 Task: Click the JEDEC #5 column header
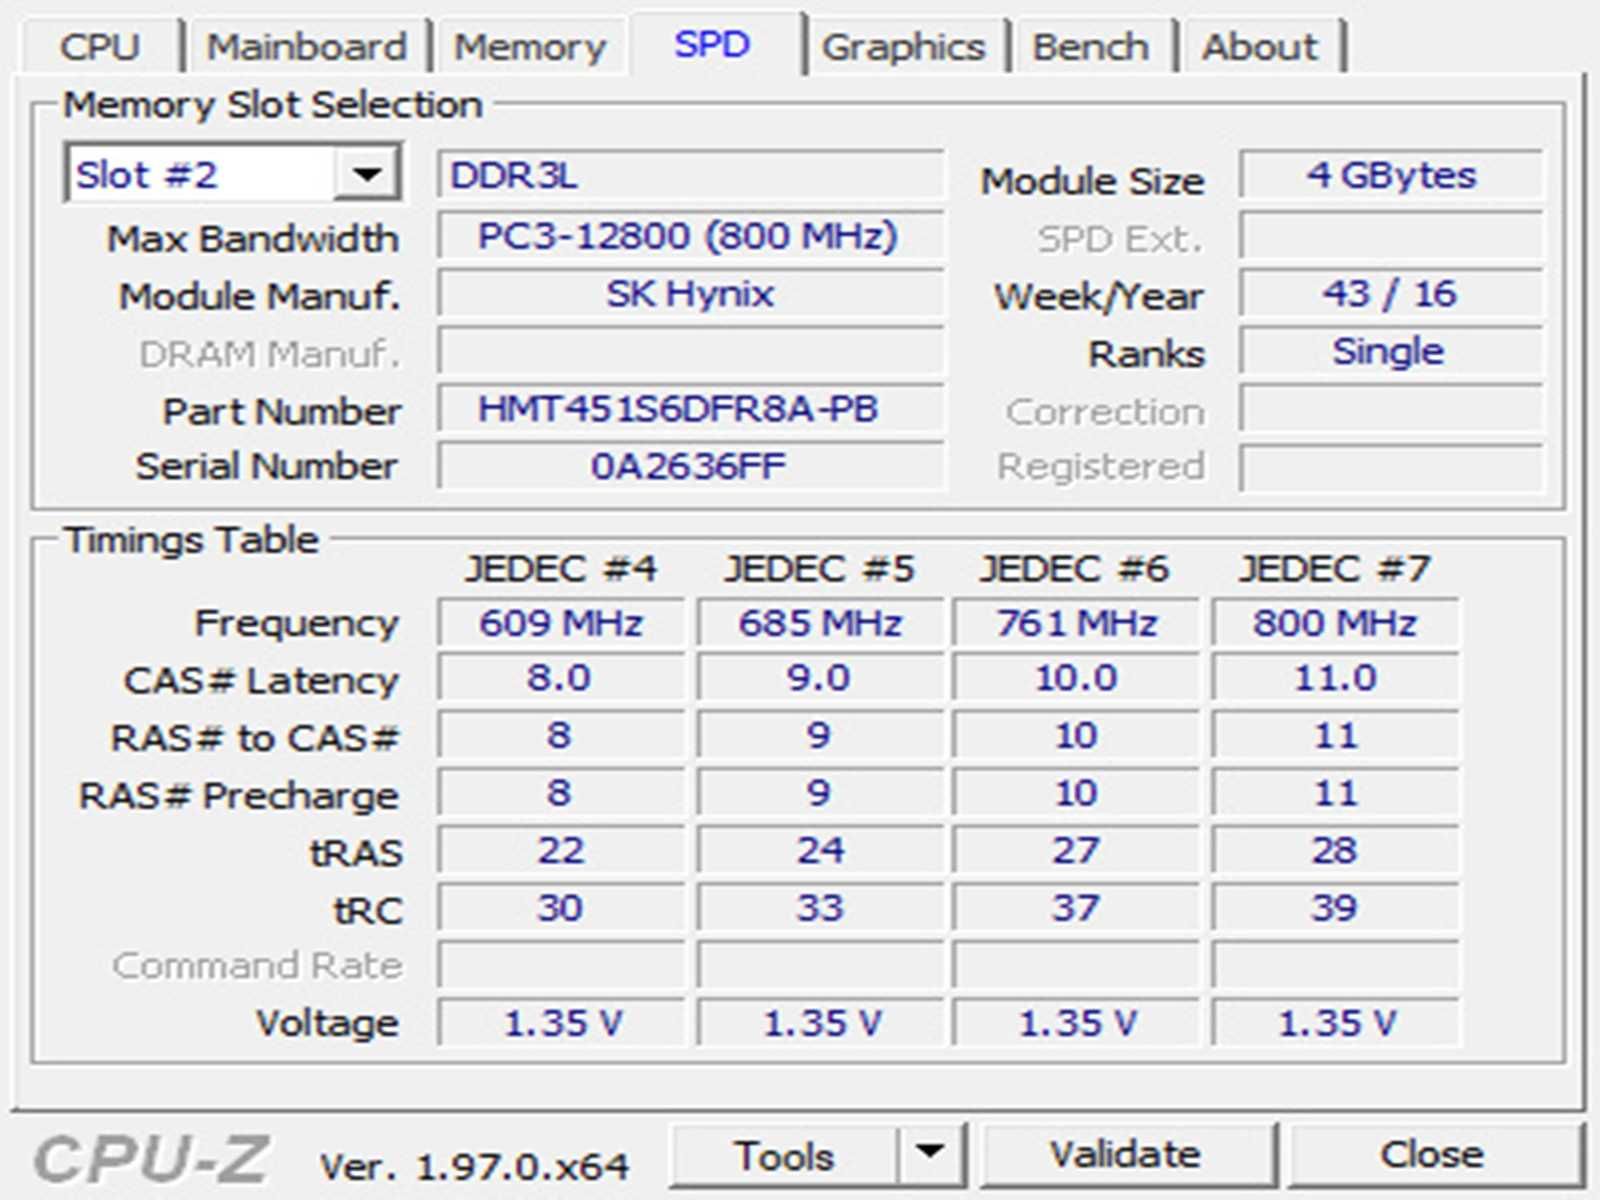click(820, 569)
